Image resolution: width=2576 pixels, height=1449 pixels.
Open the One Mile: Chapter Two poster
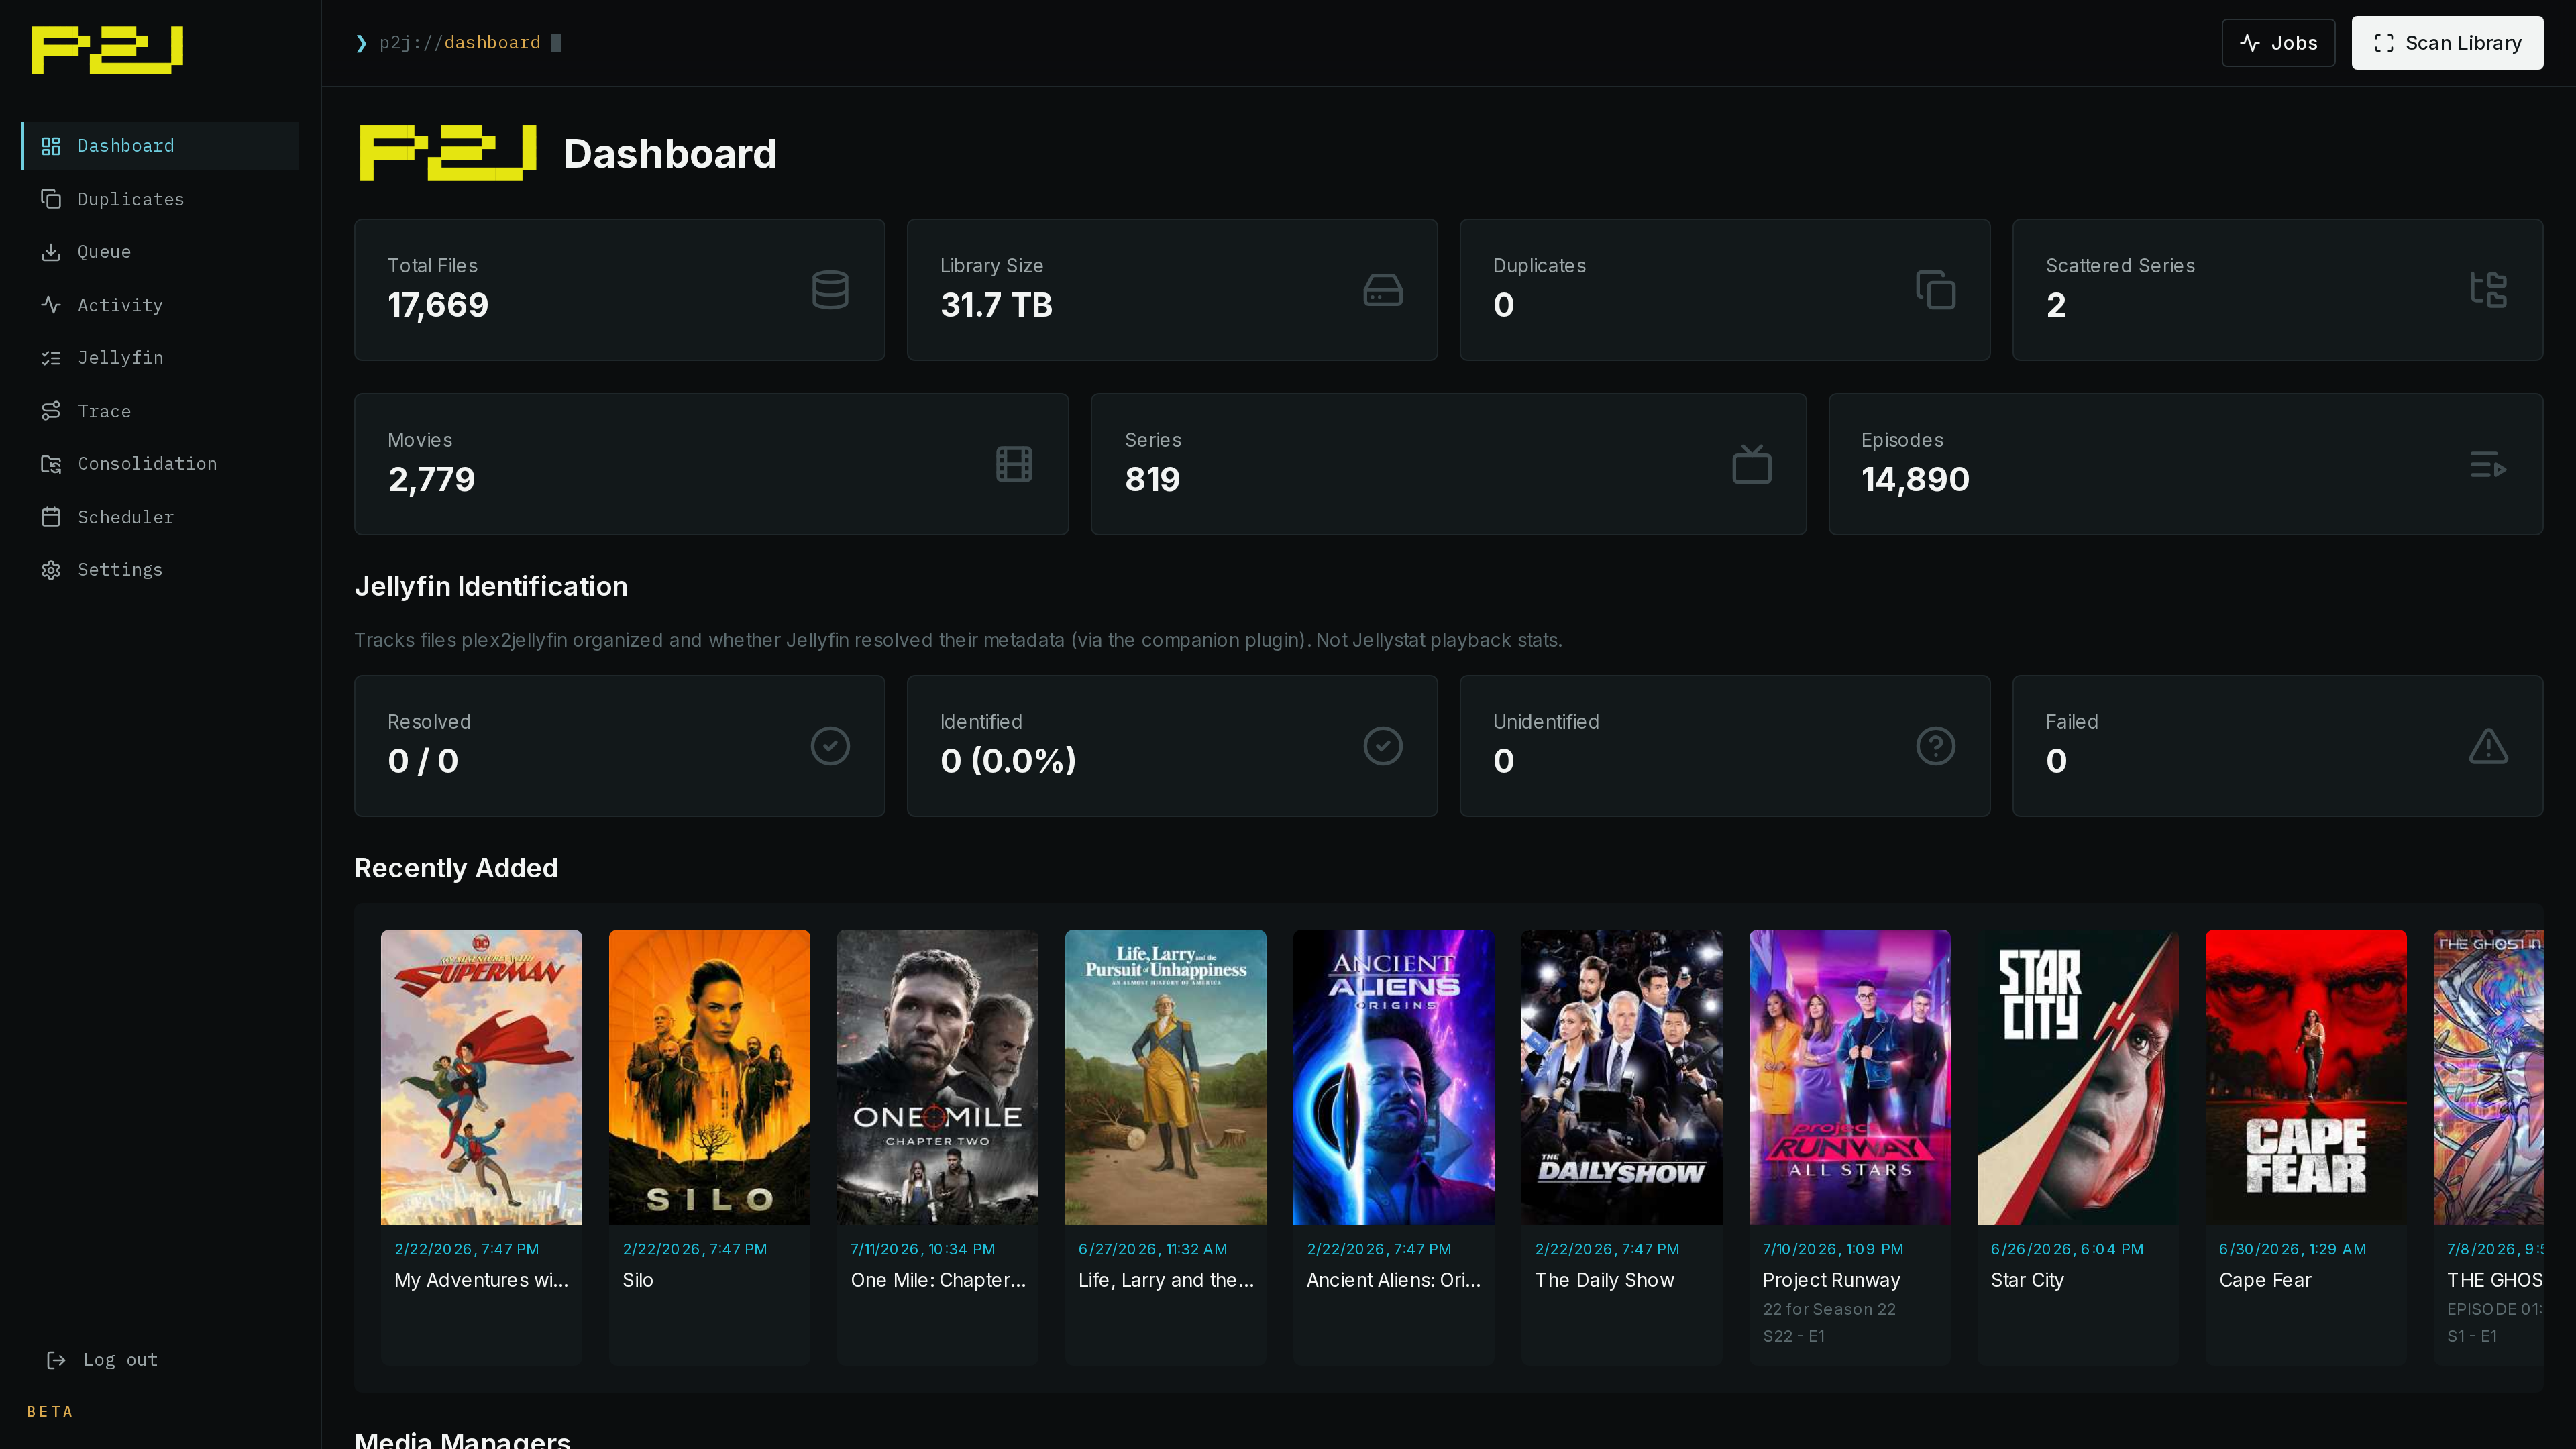click(937, 1077)
